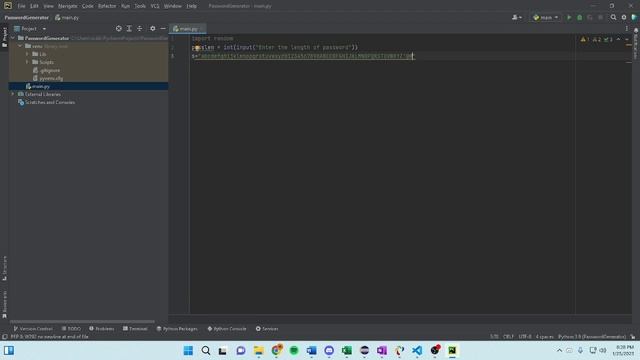Click the yellow warning inspection indicator
The width and height of the screenshot is (640, 360).
tap(585, 40)
